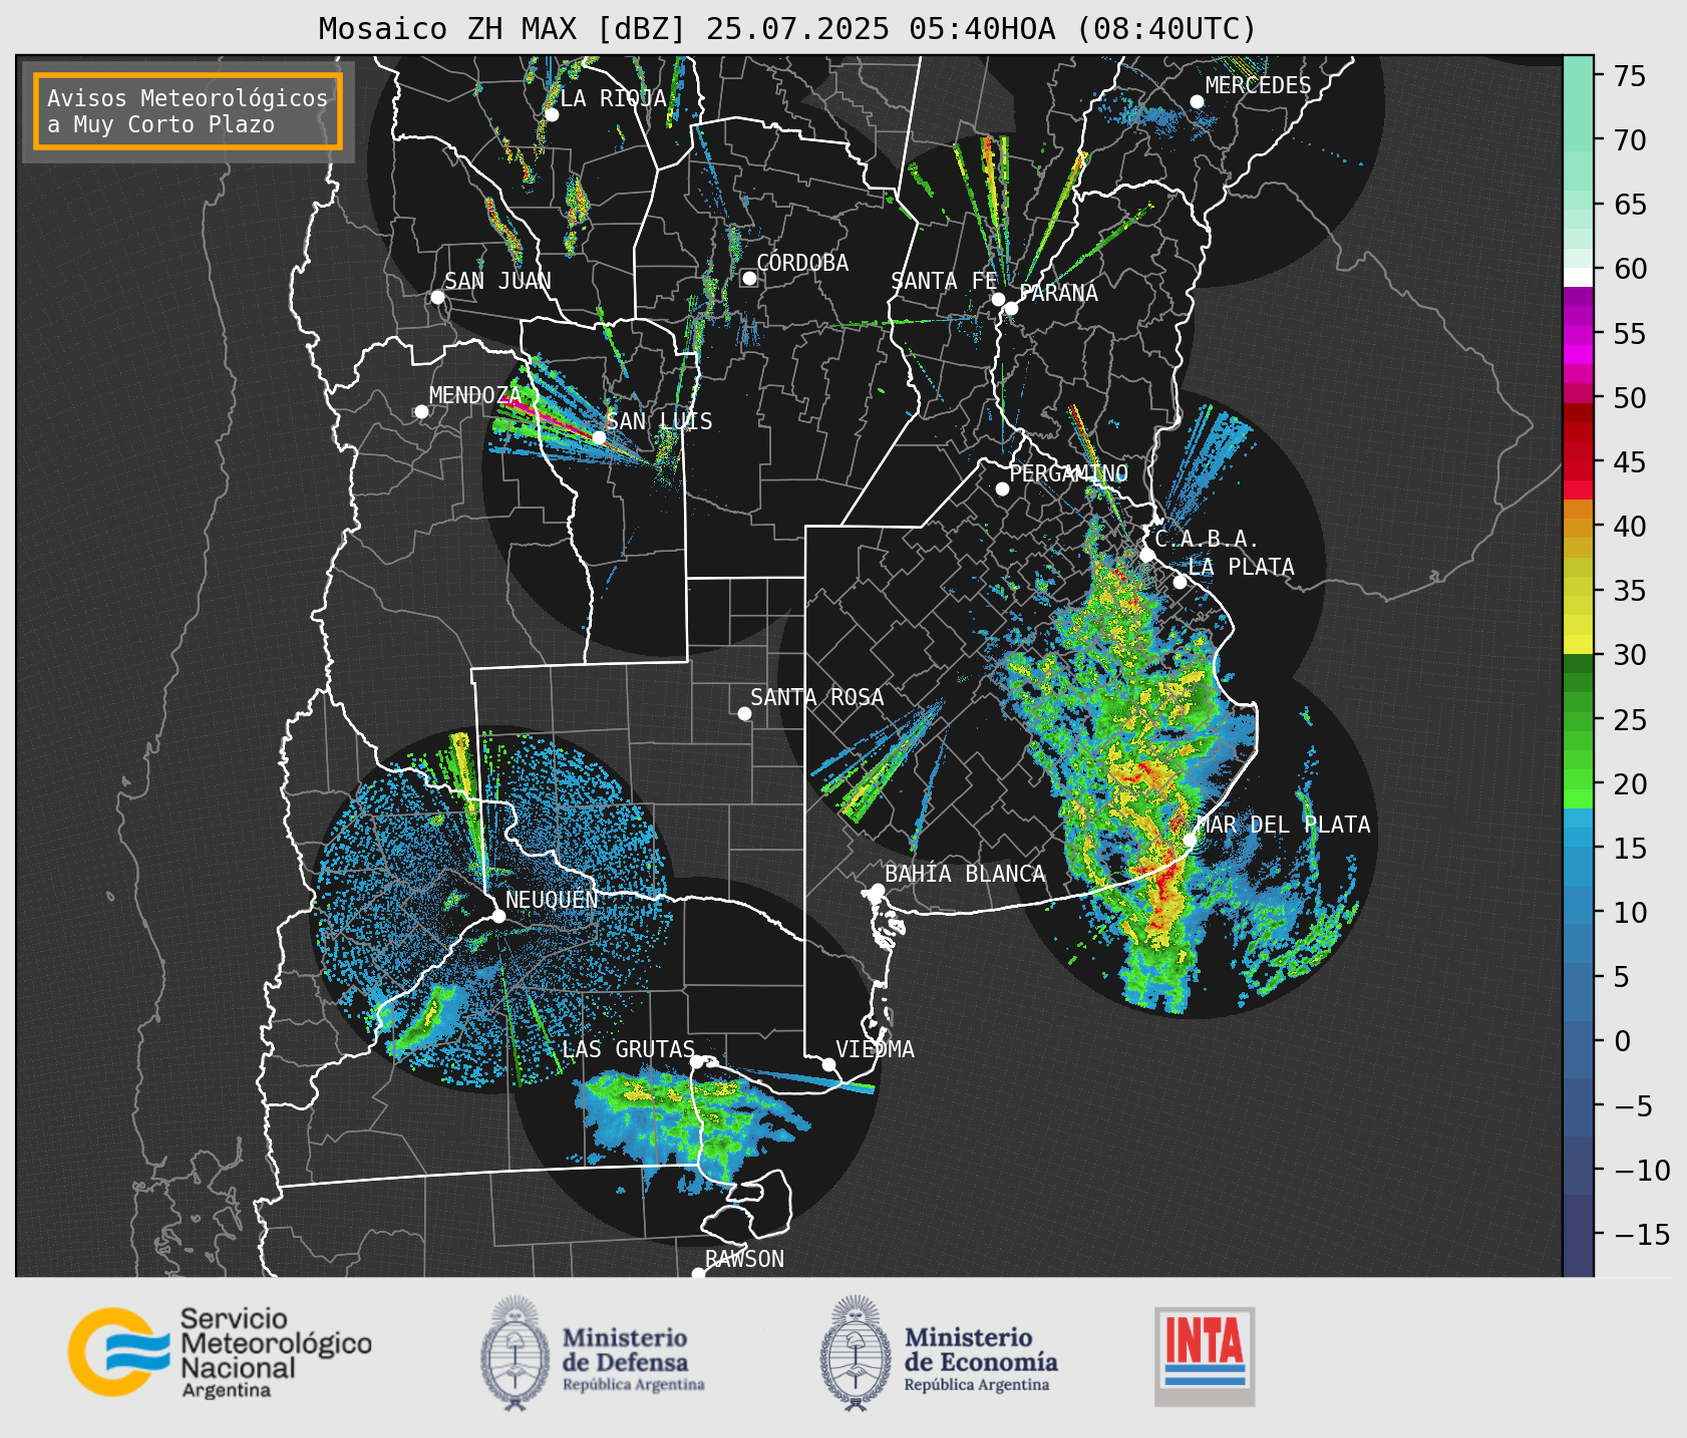The width and height of the screenshot is (1687, 1438).
Task: Select the PARANÁ city marker
Action: coord(1011,308)
